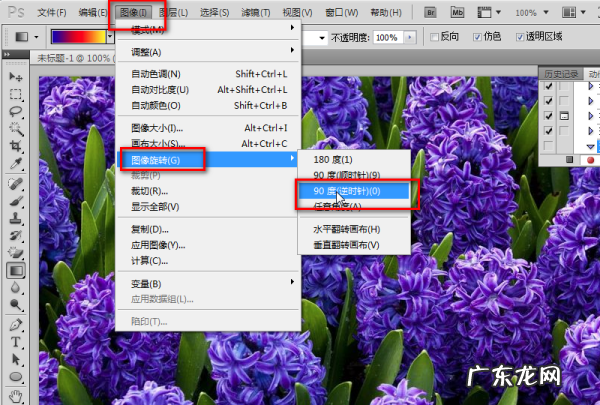
Task: Select the Rectangular Marquee tool
Action: pyautogui.click(x=16, y=94)
